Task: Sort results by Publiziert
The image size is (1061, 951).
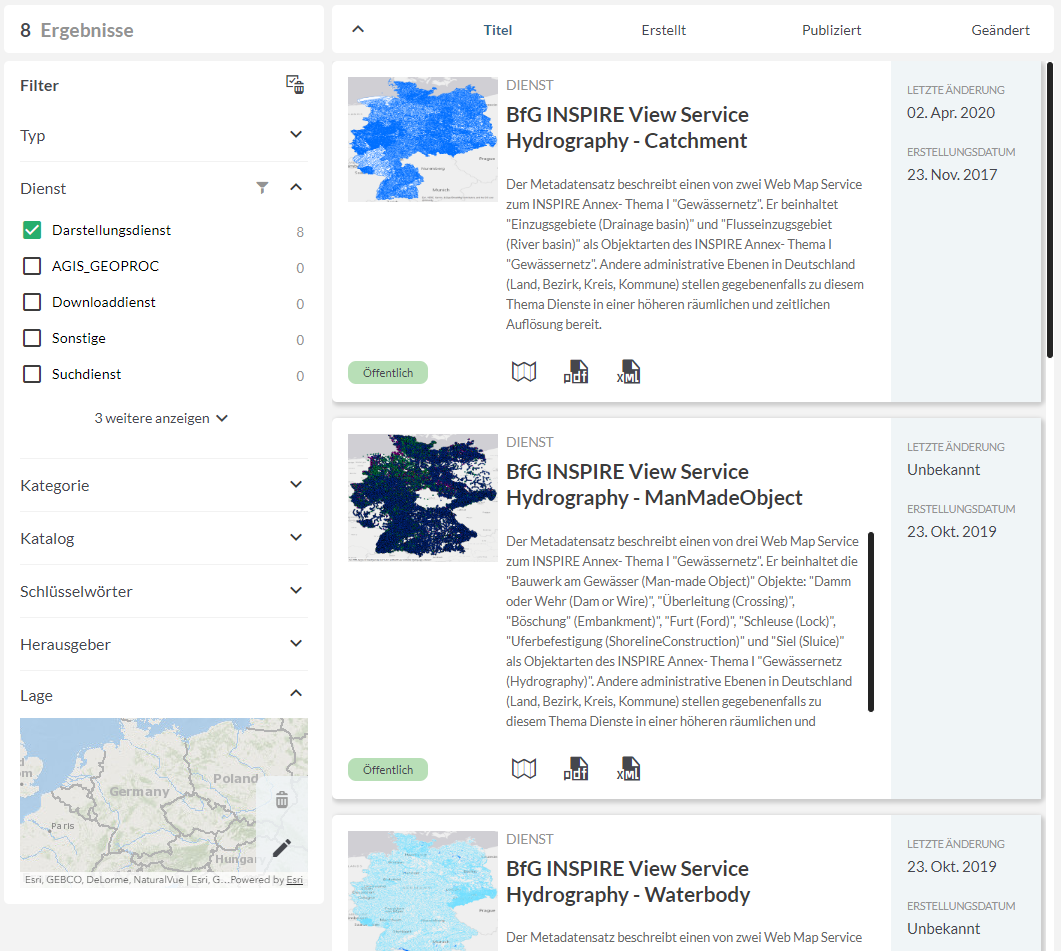Action: (831, 30)
